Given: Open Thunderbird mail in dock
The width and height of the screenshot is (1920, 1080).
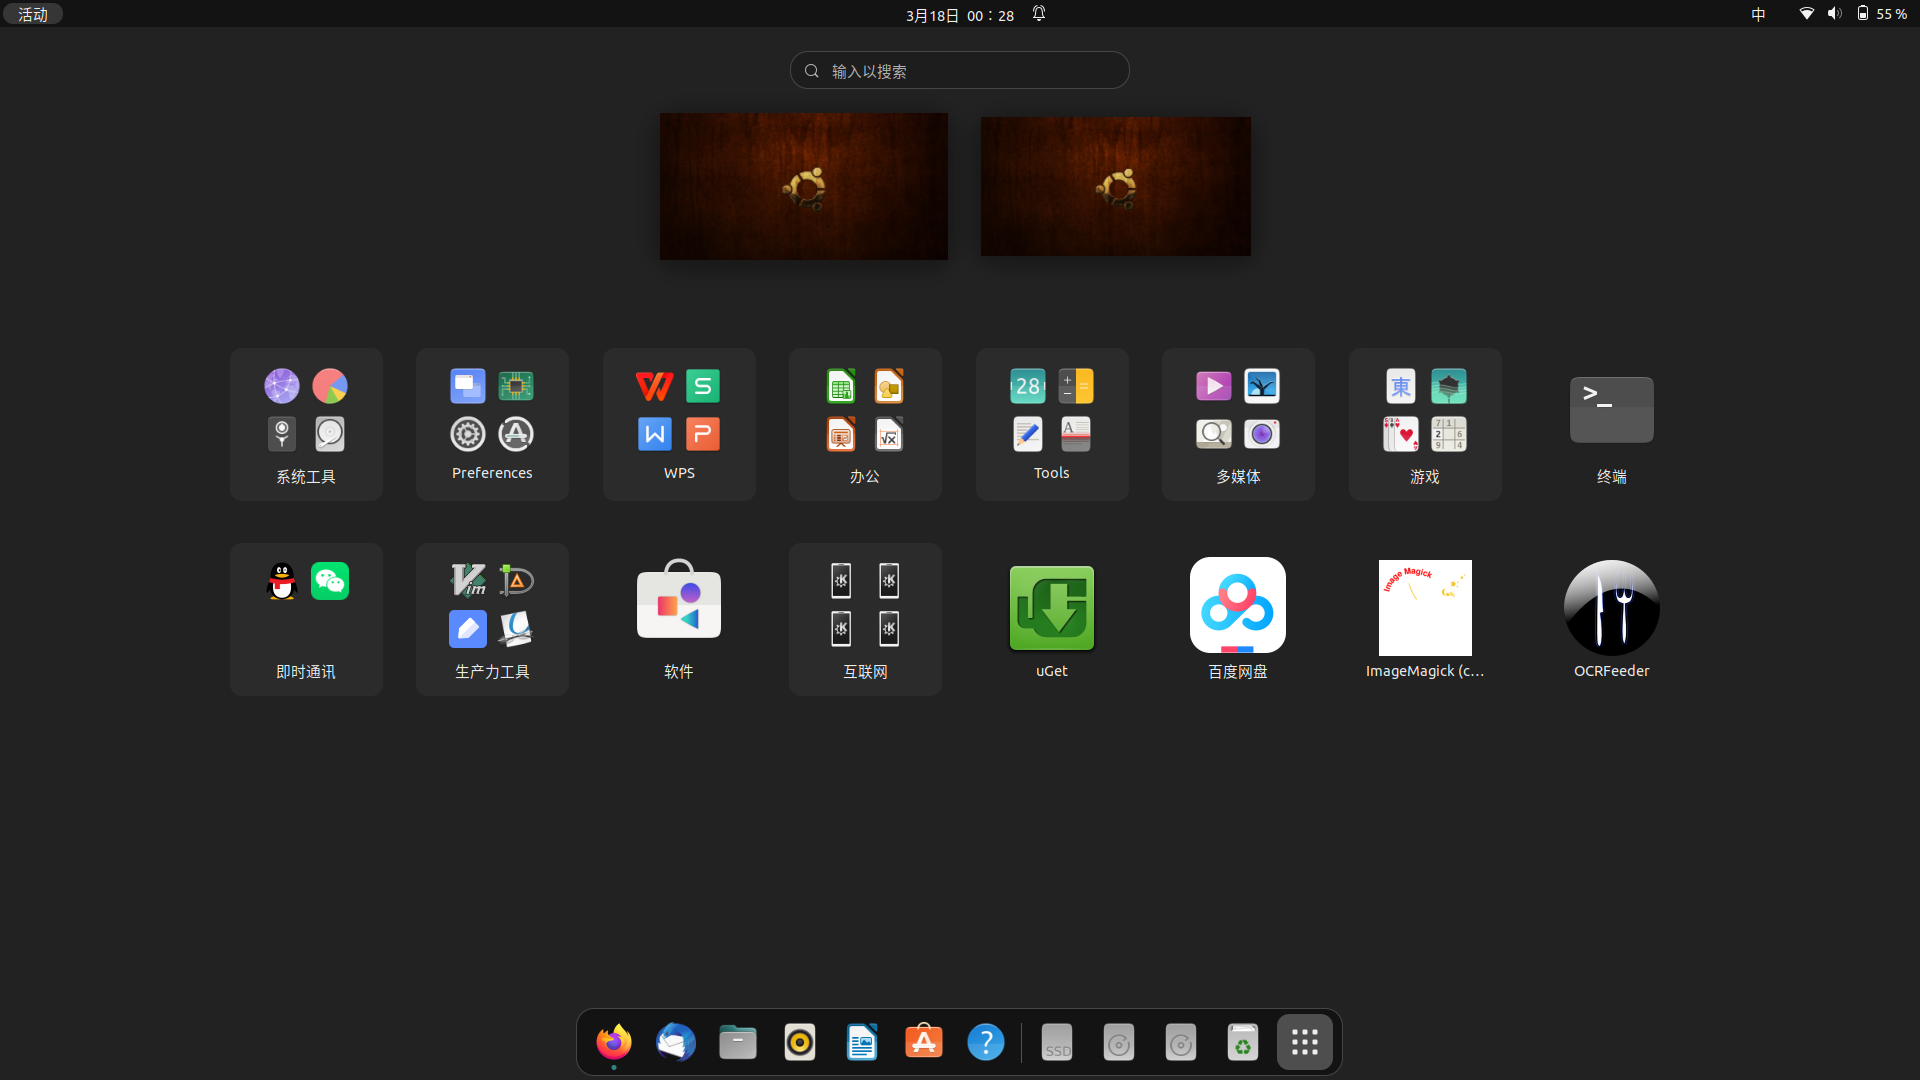Looking at the screenshot, I should coord(676,1042).
